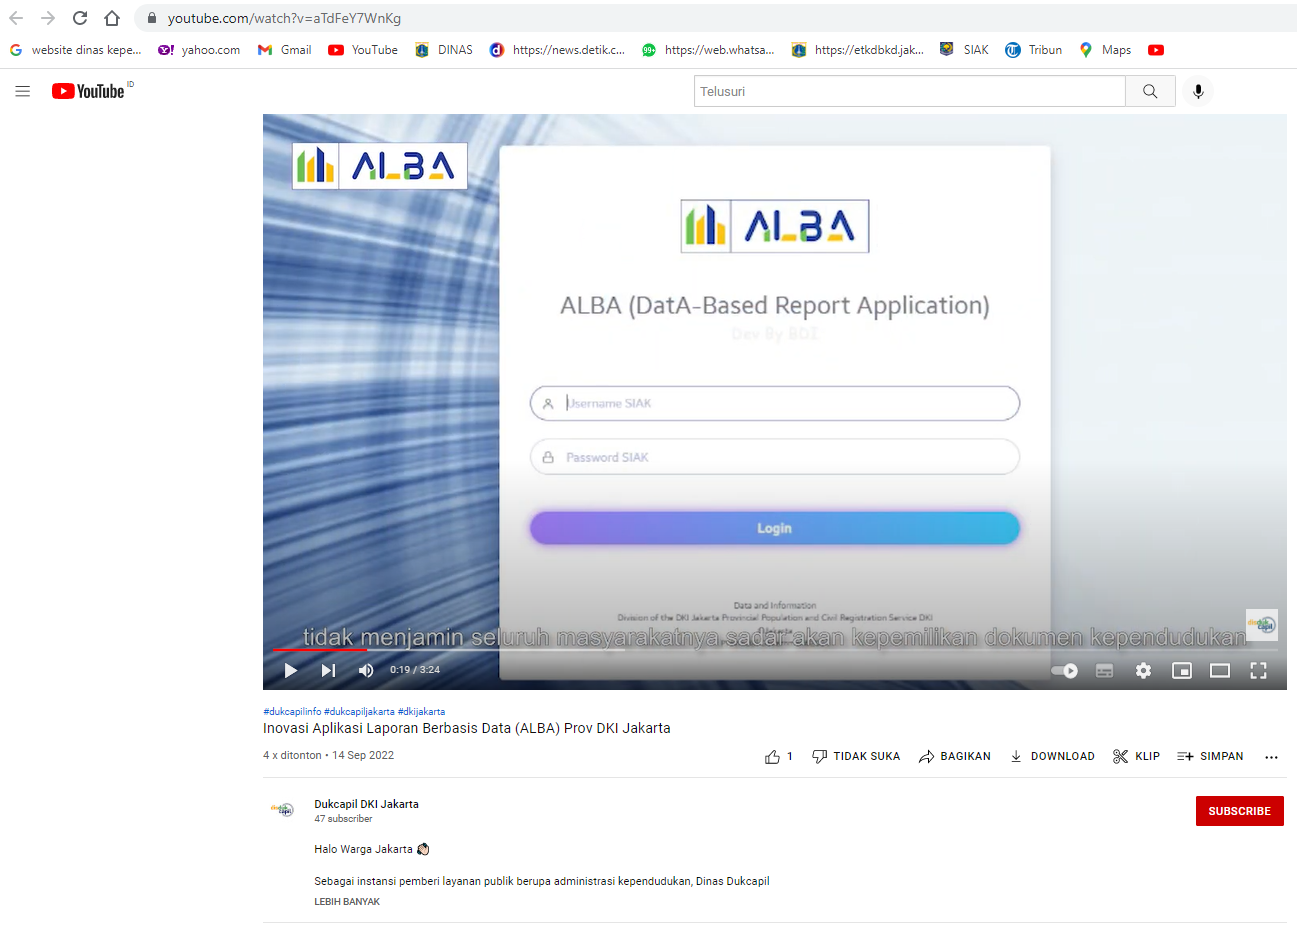Open the Dukcapil DKI Jakarta channel name

click(x=366, y=804)
